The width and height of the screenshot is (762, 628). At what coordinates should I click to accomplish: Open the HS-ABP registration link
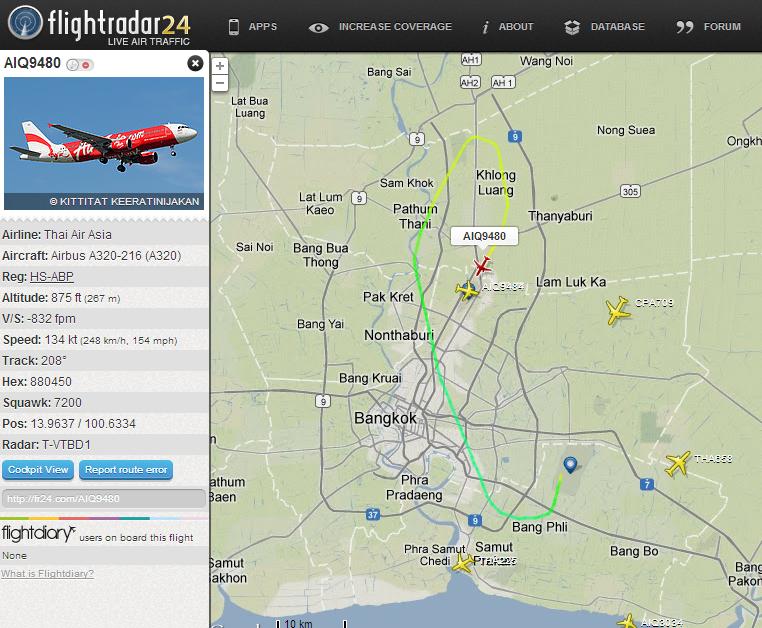[52, 277]
